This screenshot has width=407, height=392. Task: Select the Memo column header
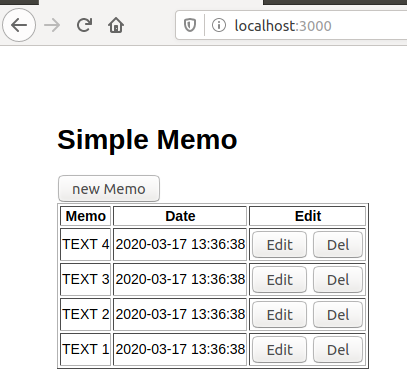coord(86,216)
